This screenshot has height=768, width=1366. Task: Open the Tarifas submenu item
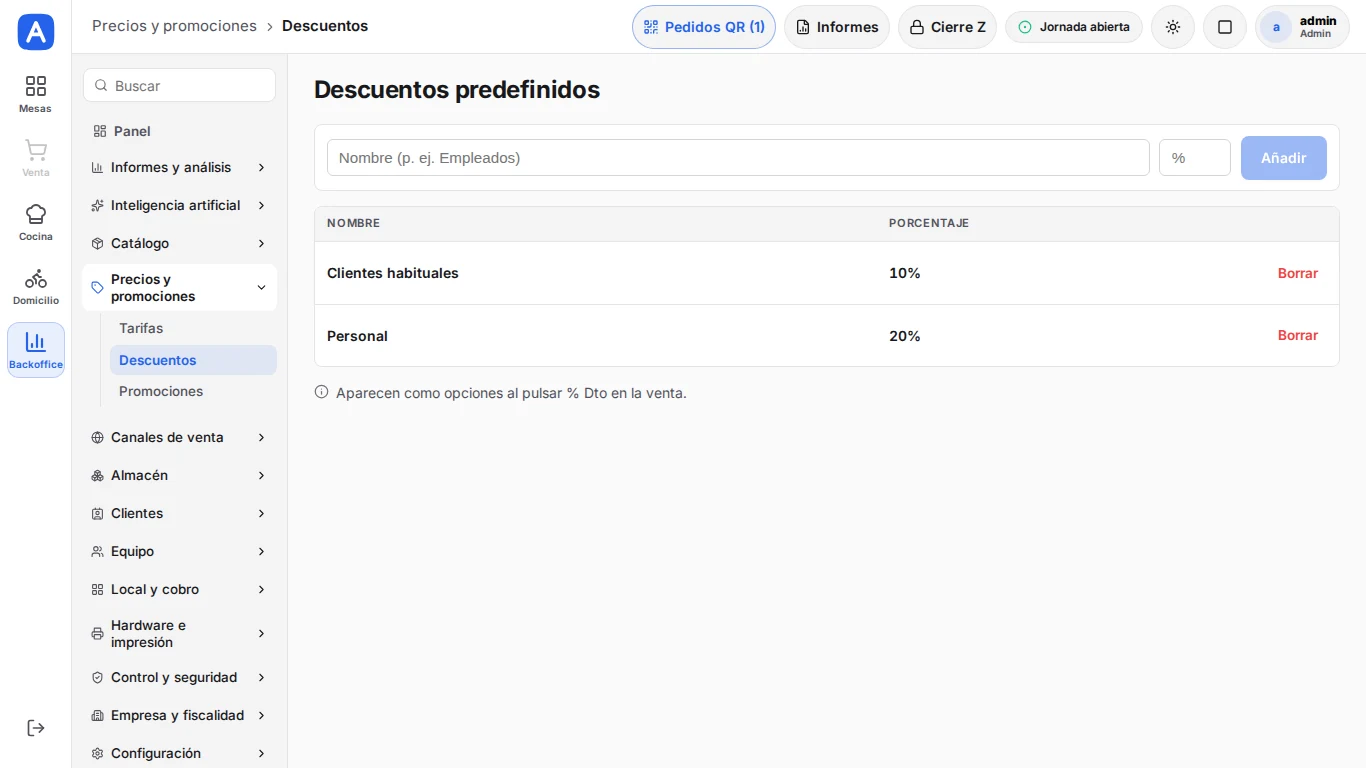click(x=193, y=328)
